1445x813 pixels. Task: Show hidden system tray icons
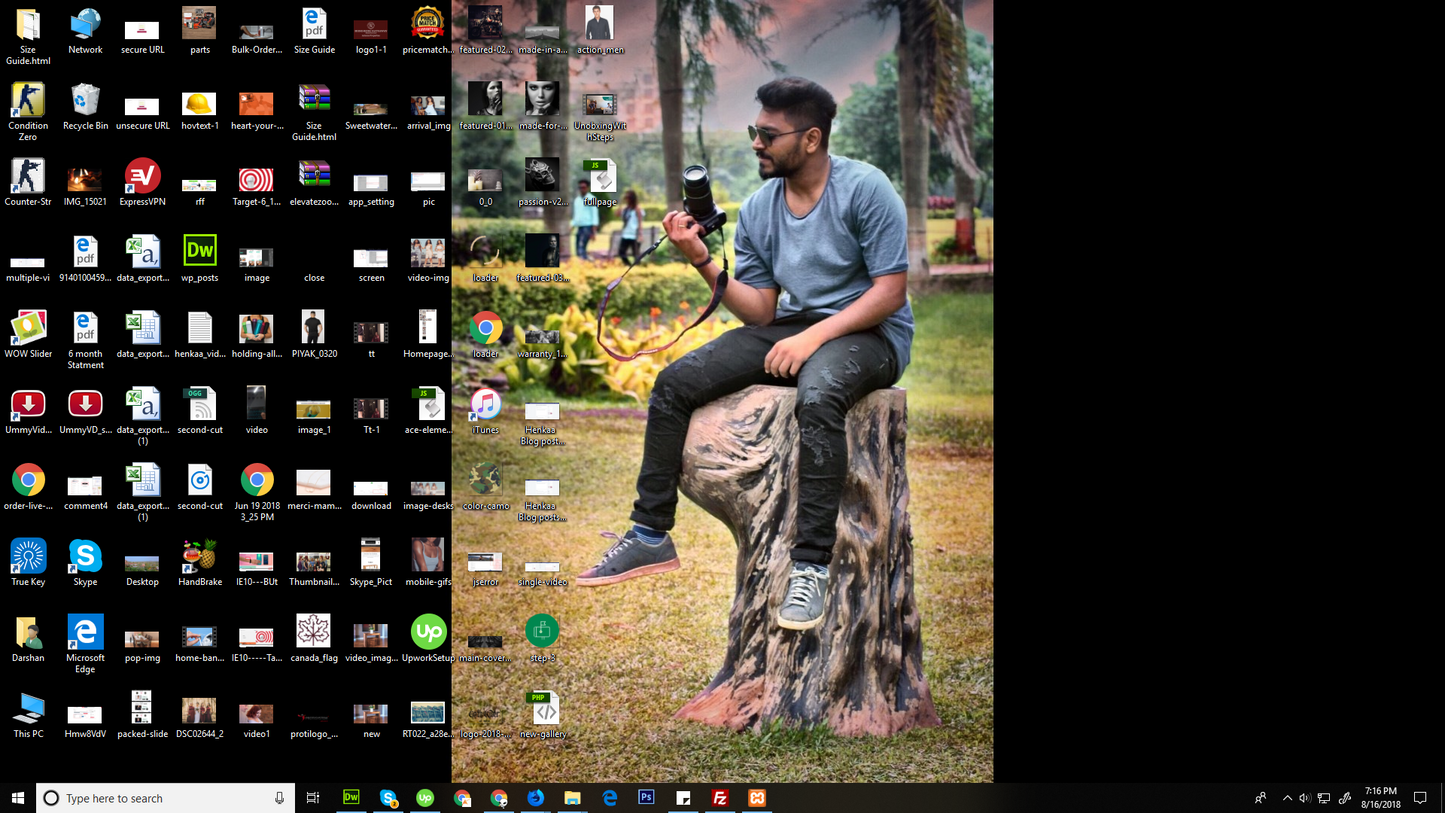tap(1287, 798)
